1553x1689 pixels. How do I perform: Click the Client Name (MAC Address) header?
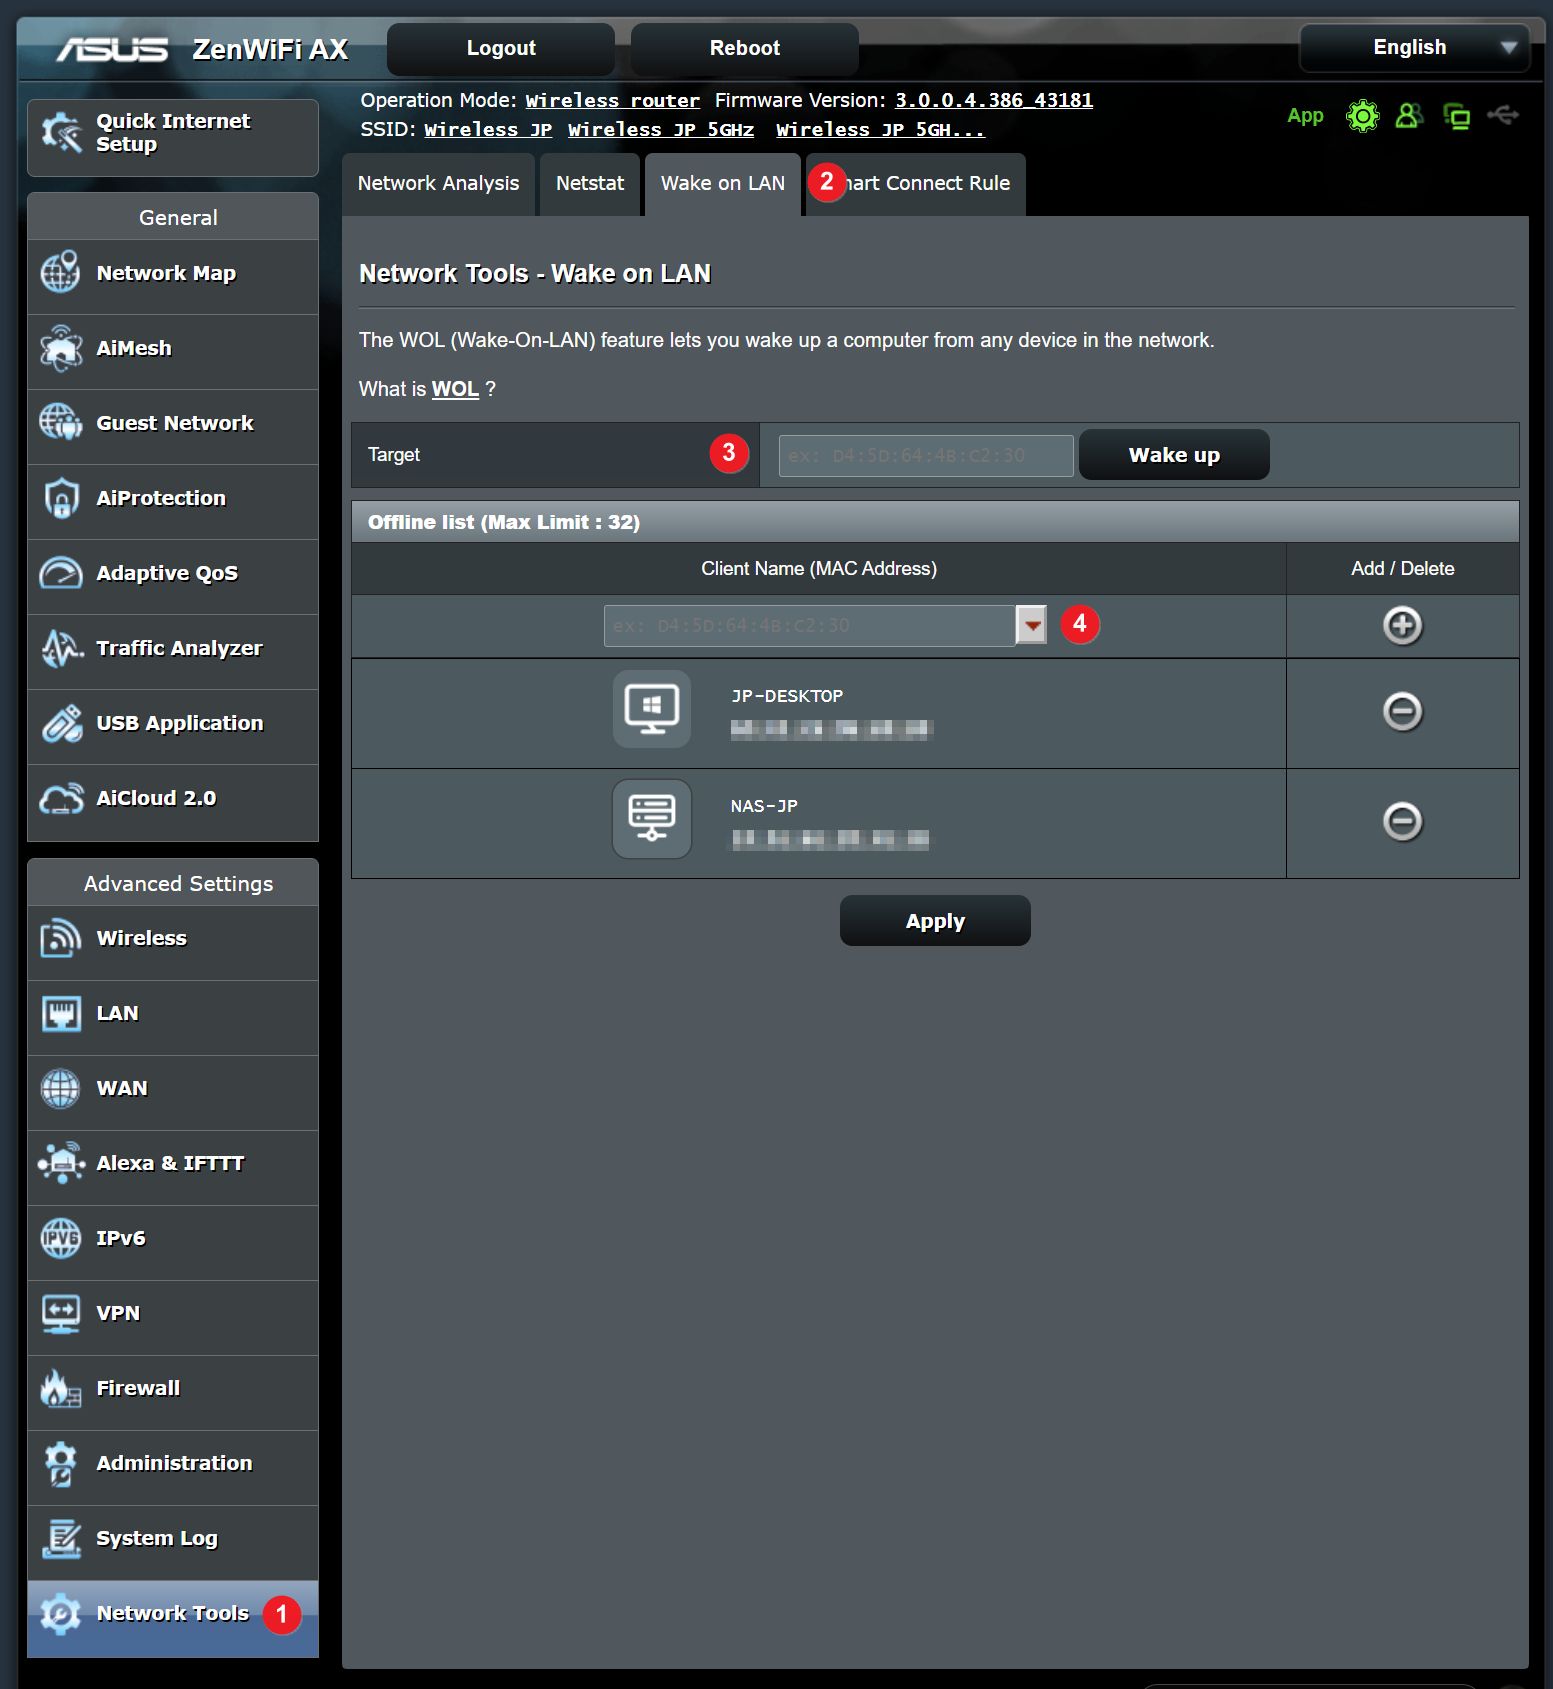coord(819,568)
